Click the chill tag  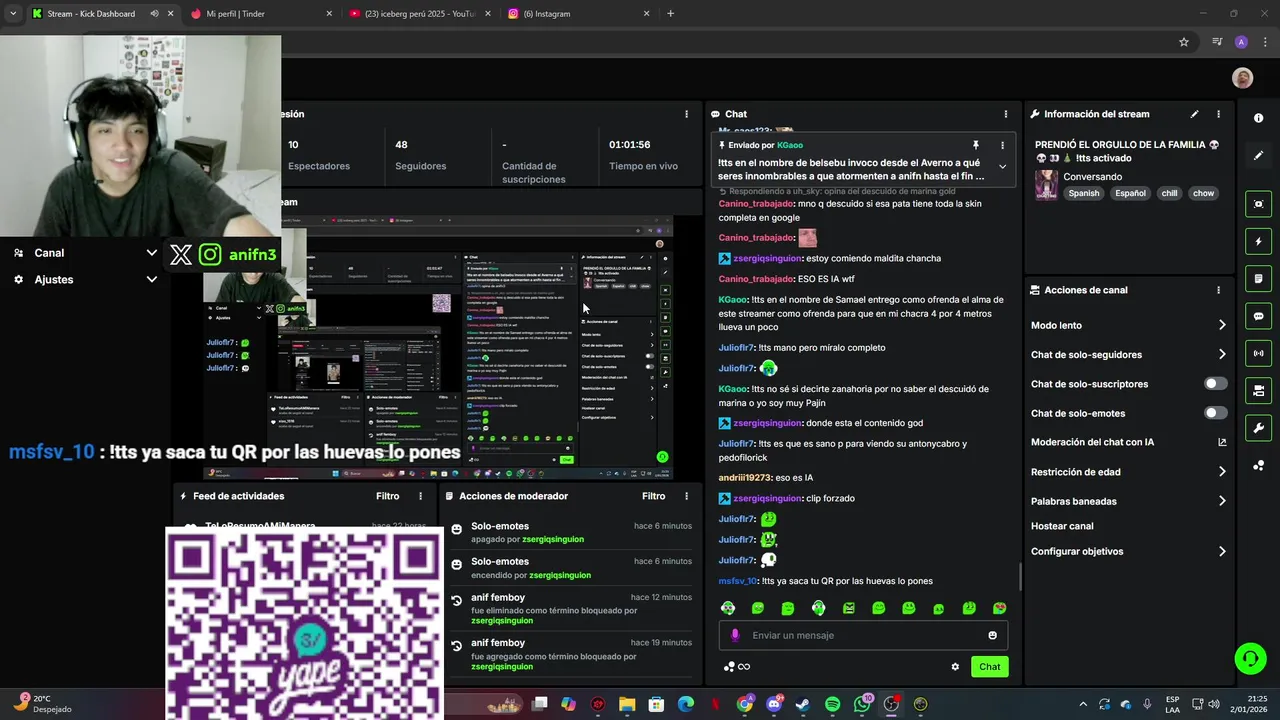(x=1169, y=193)
